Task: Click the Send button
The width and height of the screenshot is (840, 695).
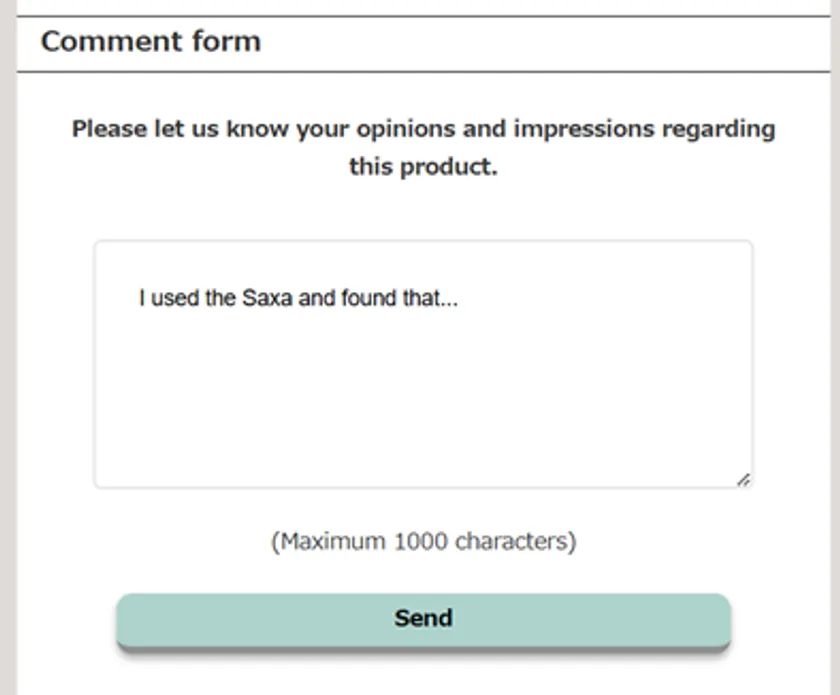Action: tap(423, 619)
